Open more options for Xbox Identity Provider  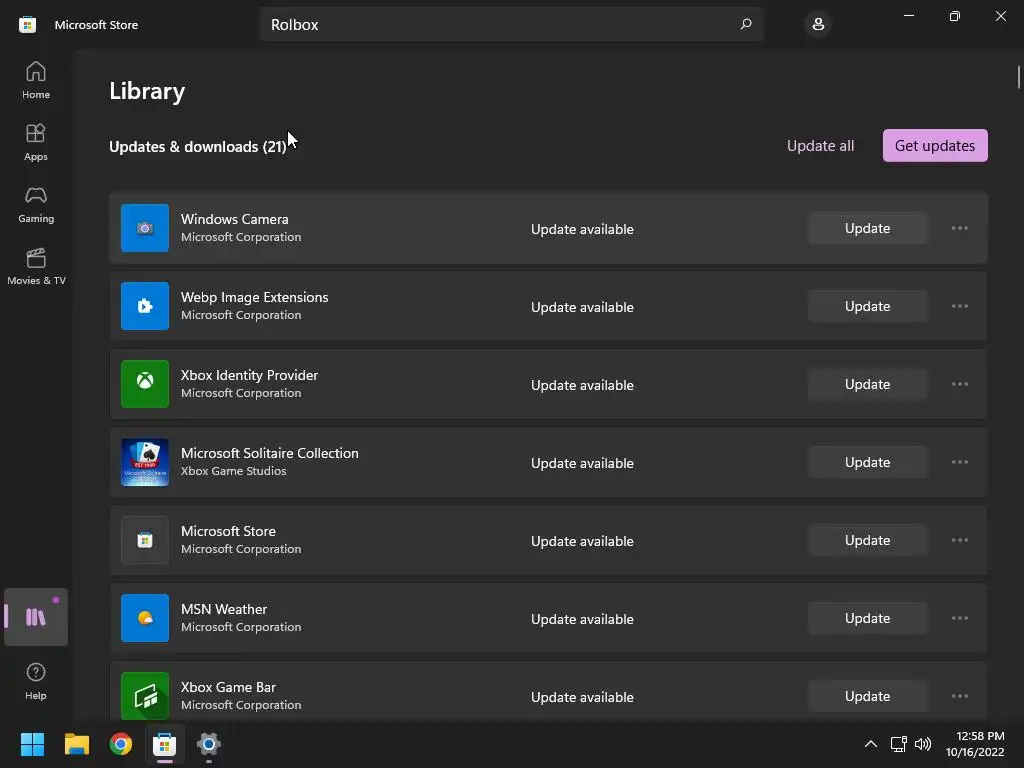[x=959, y=384]
